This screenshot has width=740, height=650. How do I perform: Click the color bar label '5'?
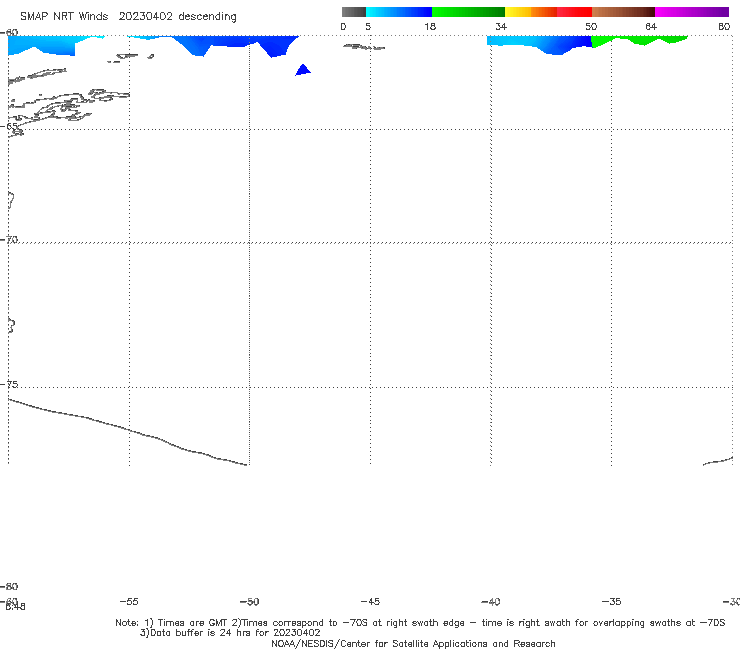click(368, 26)
